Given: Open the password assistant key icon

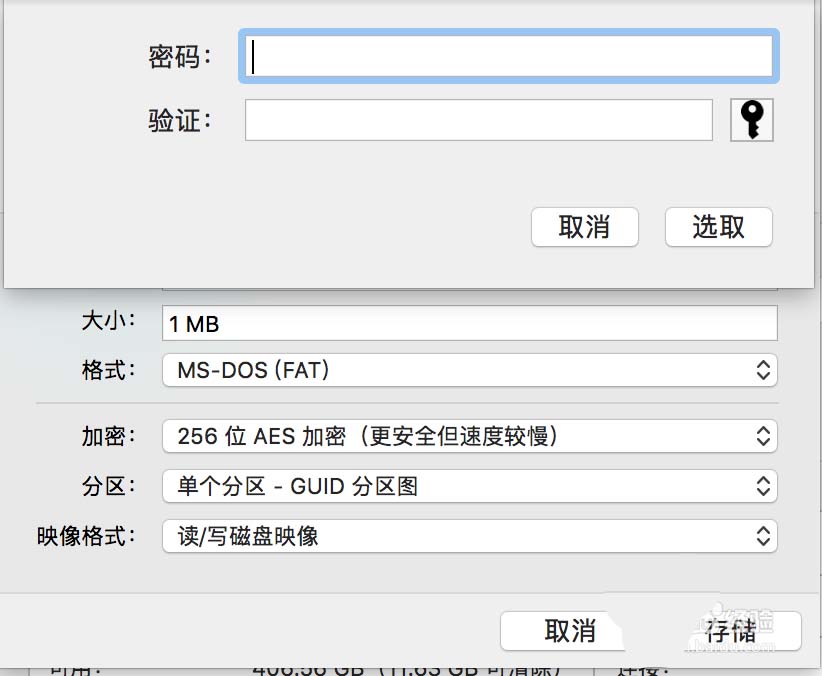Looking at the screenshot, I should pyautogui.click(x=752, y=120).
